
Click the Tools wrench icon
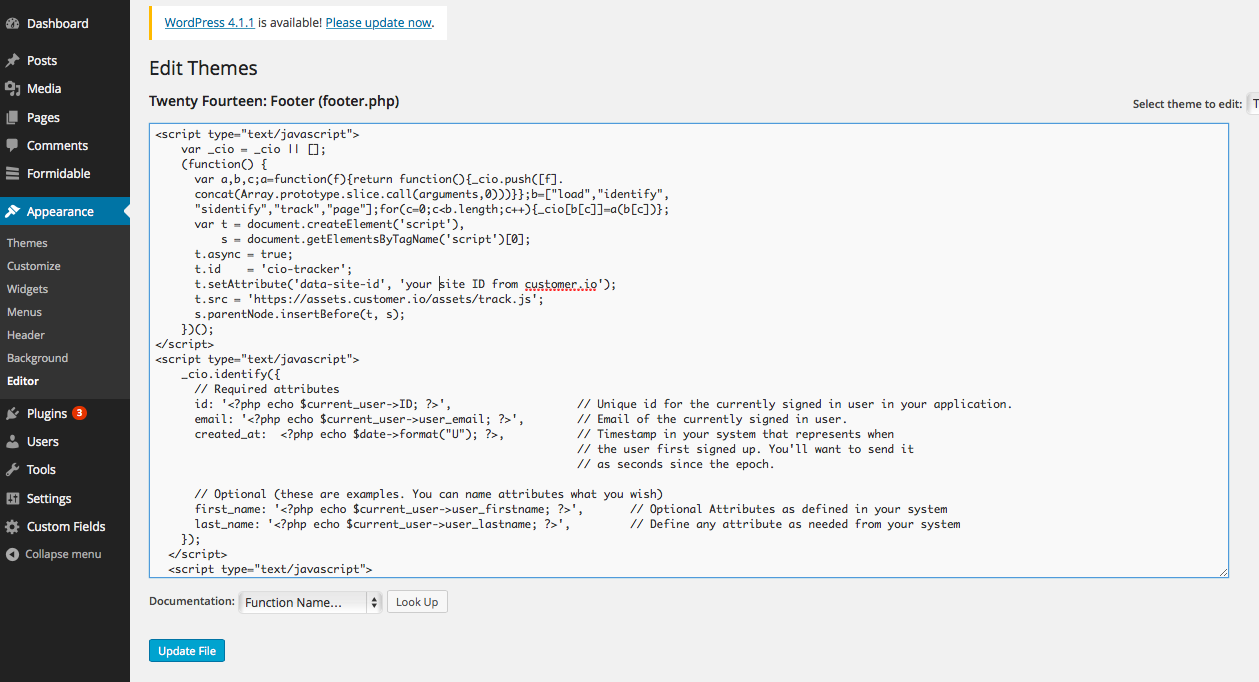(13, 469)
